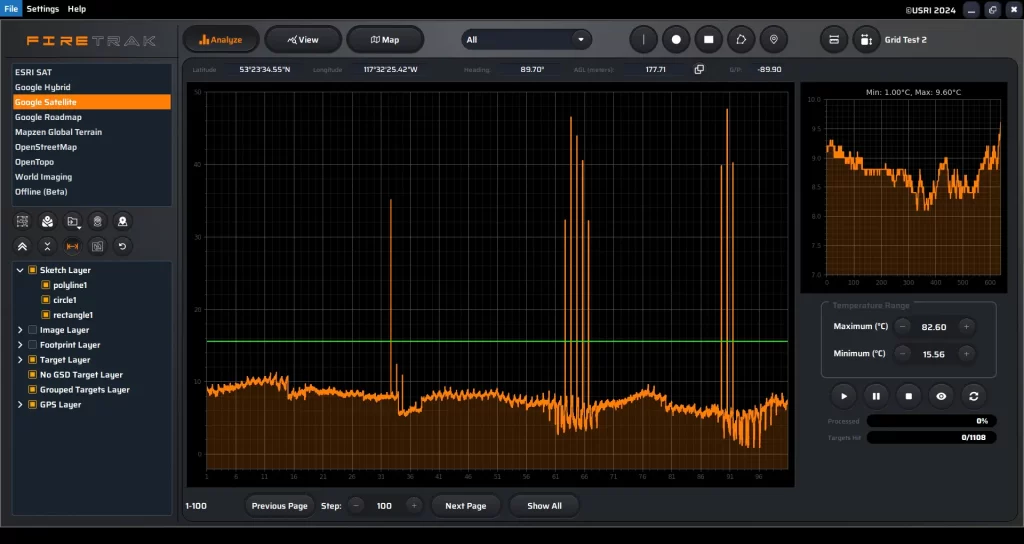Switch to the Map tab

pyautogui.click(x=385, y=40)
